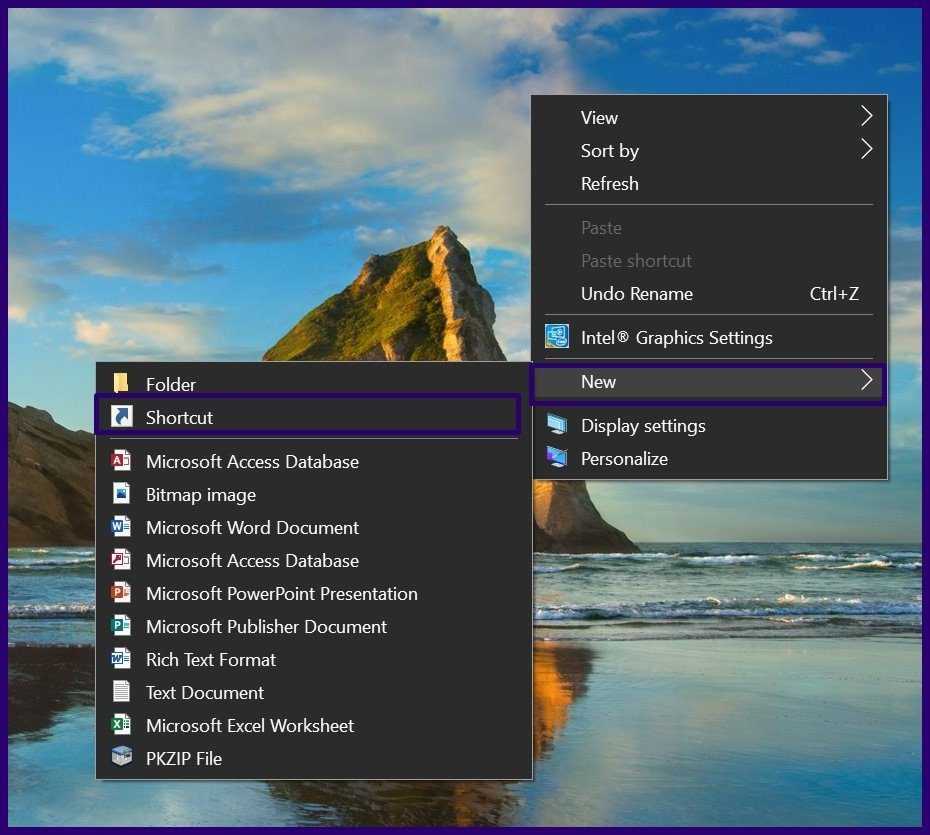Click the PKZIP File icon
930x835 pixels.
click(121, 758)
